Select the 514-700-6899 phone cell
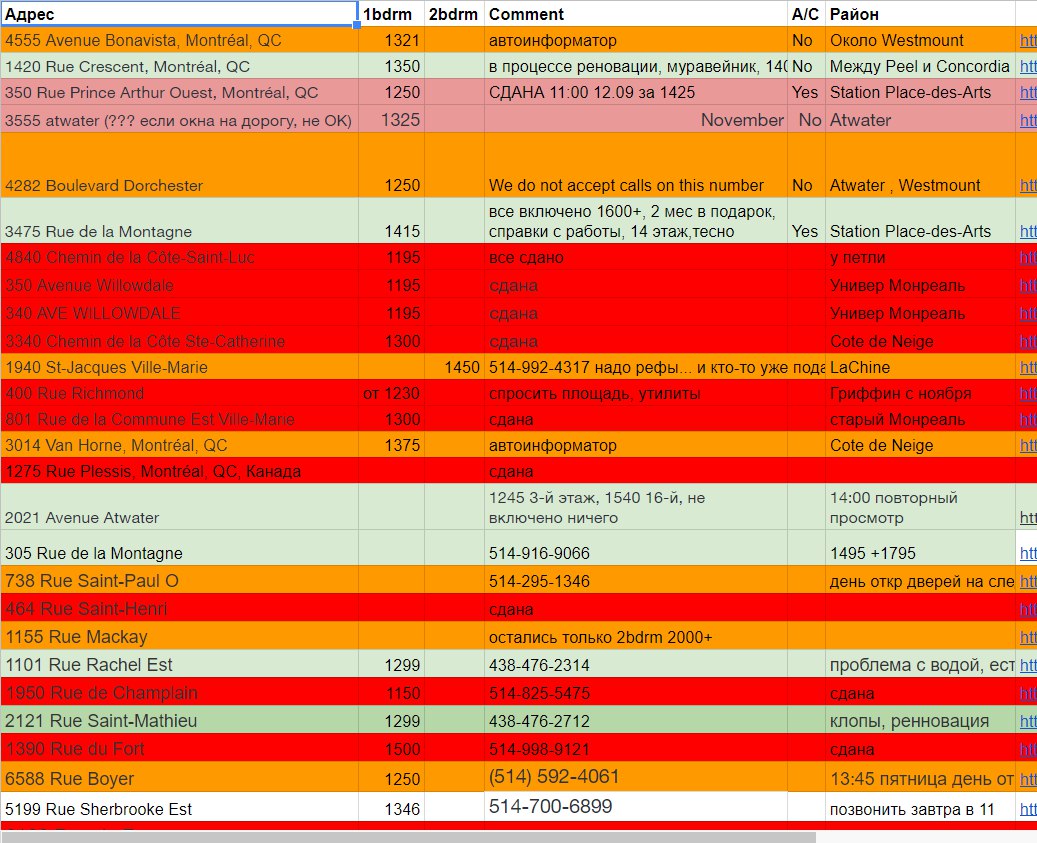 point(636,807)
